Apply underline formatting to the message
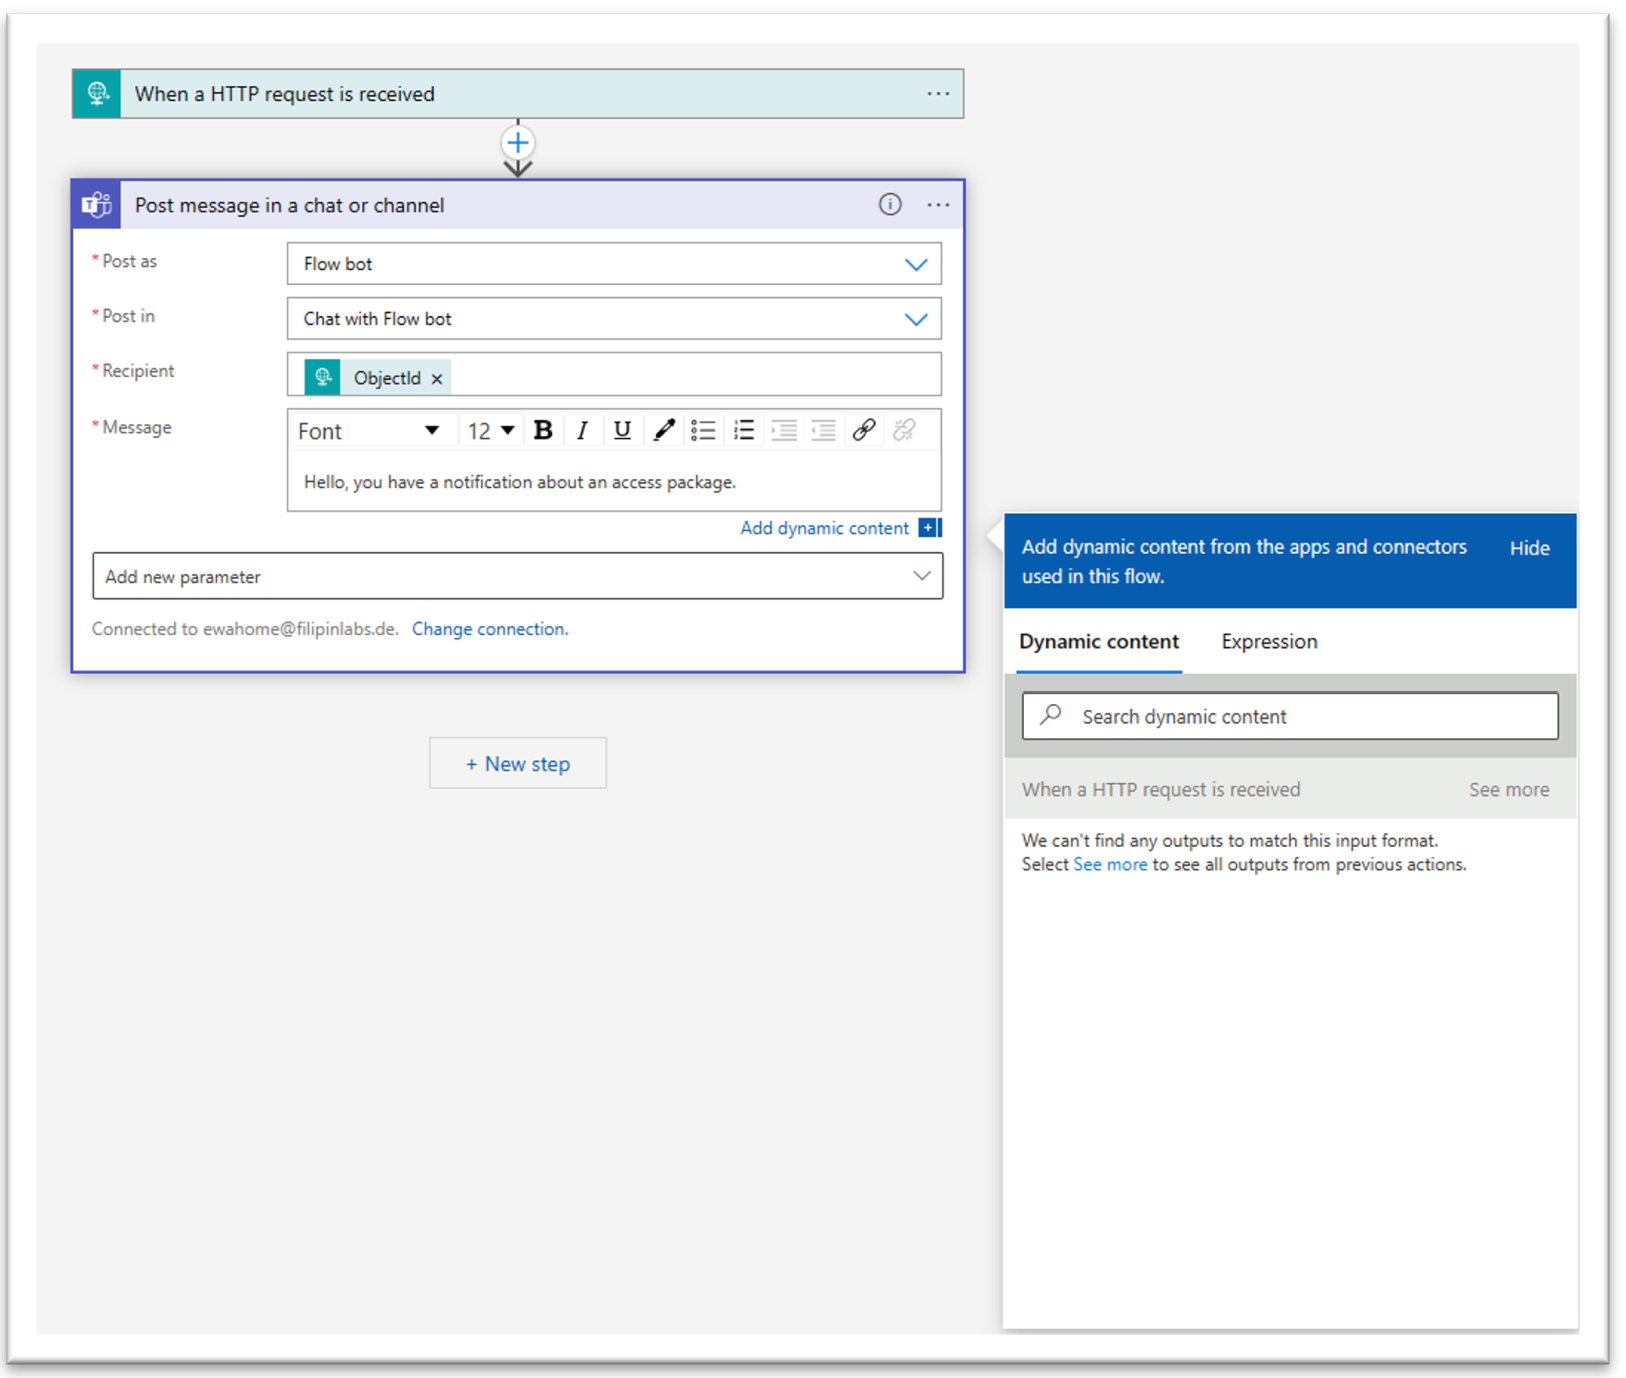Viewport: 1626px width, 1378px height. pos(622,430)
